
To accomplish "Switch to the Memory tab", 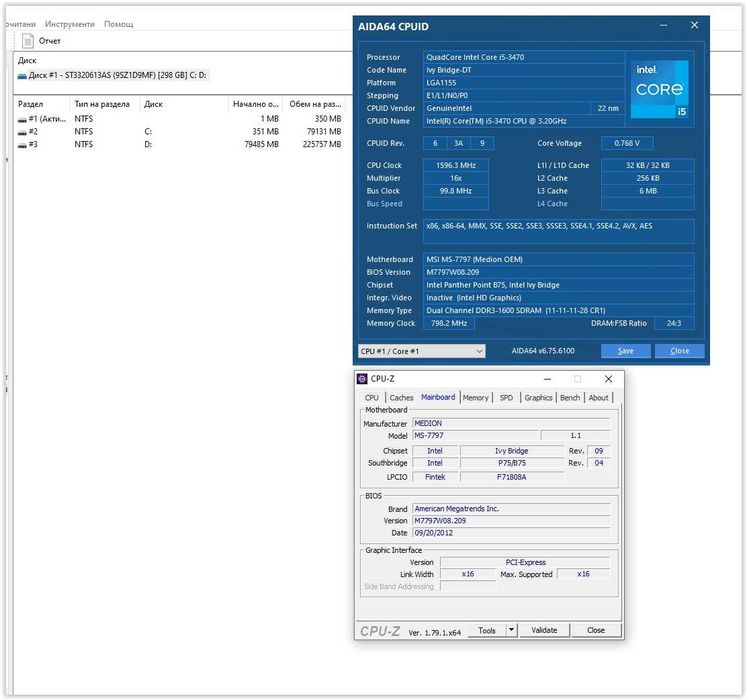I will pyautogui.click(x=475, y=397).
